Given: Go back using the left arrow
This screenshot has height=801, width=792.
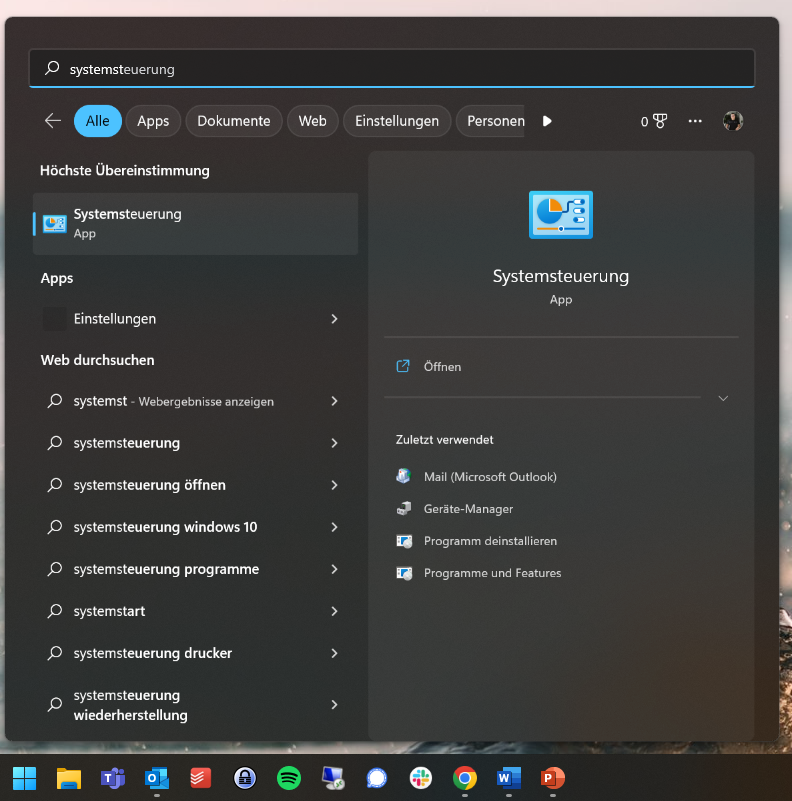Looking at the screenshot, I should tap(53, 121).
